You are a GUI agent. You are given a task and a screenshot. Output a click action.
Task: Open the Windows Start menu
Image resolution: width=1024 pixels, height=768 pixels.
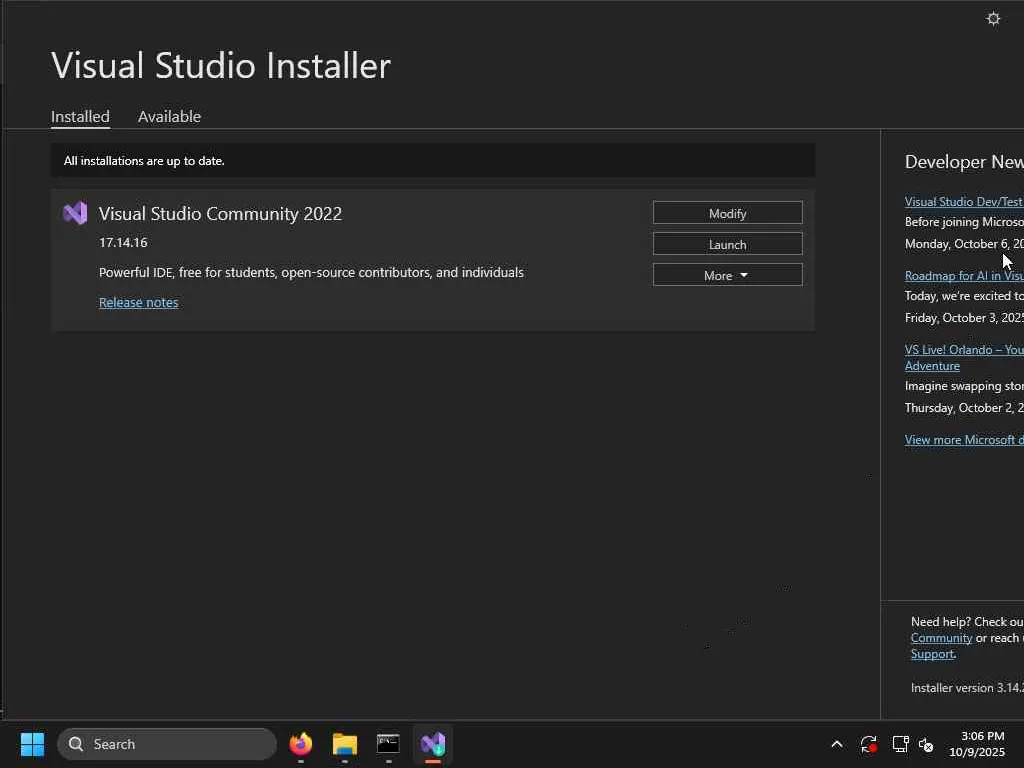click(x=32, y=744)
